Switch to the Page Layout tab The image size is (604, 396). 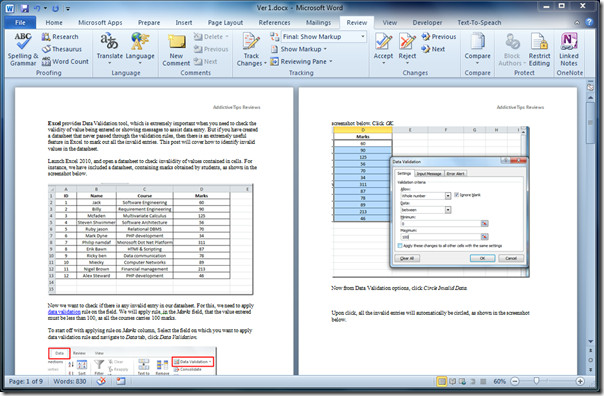pyautogui.click(x=225, y=22)
